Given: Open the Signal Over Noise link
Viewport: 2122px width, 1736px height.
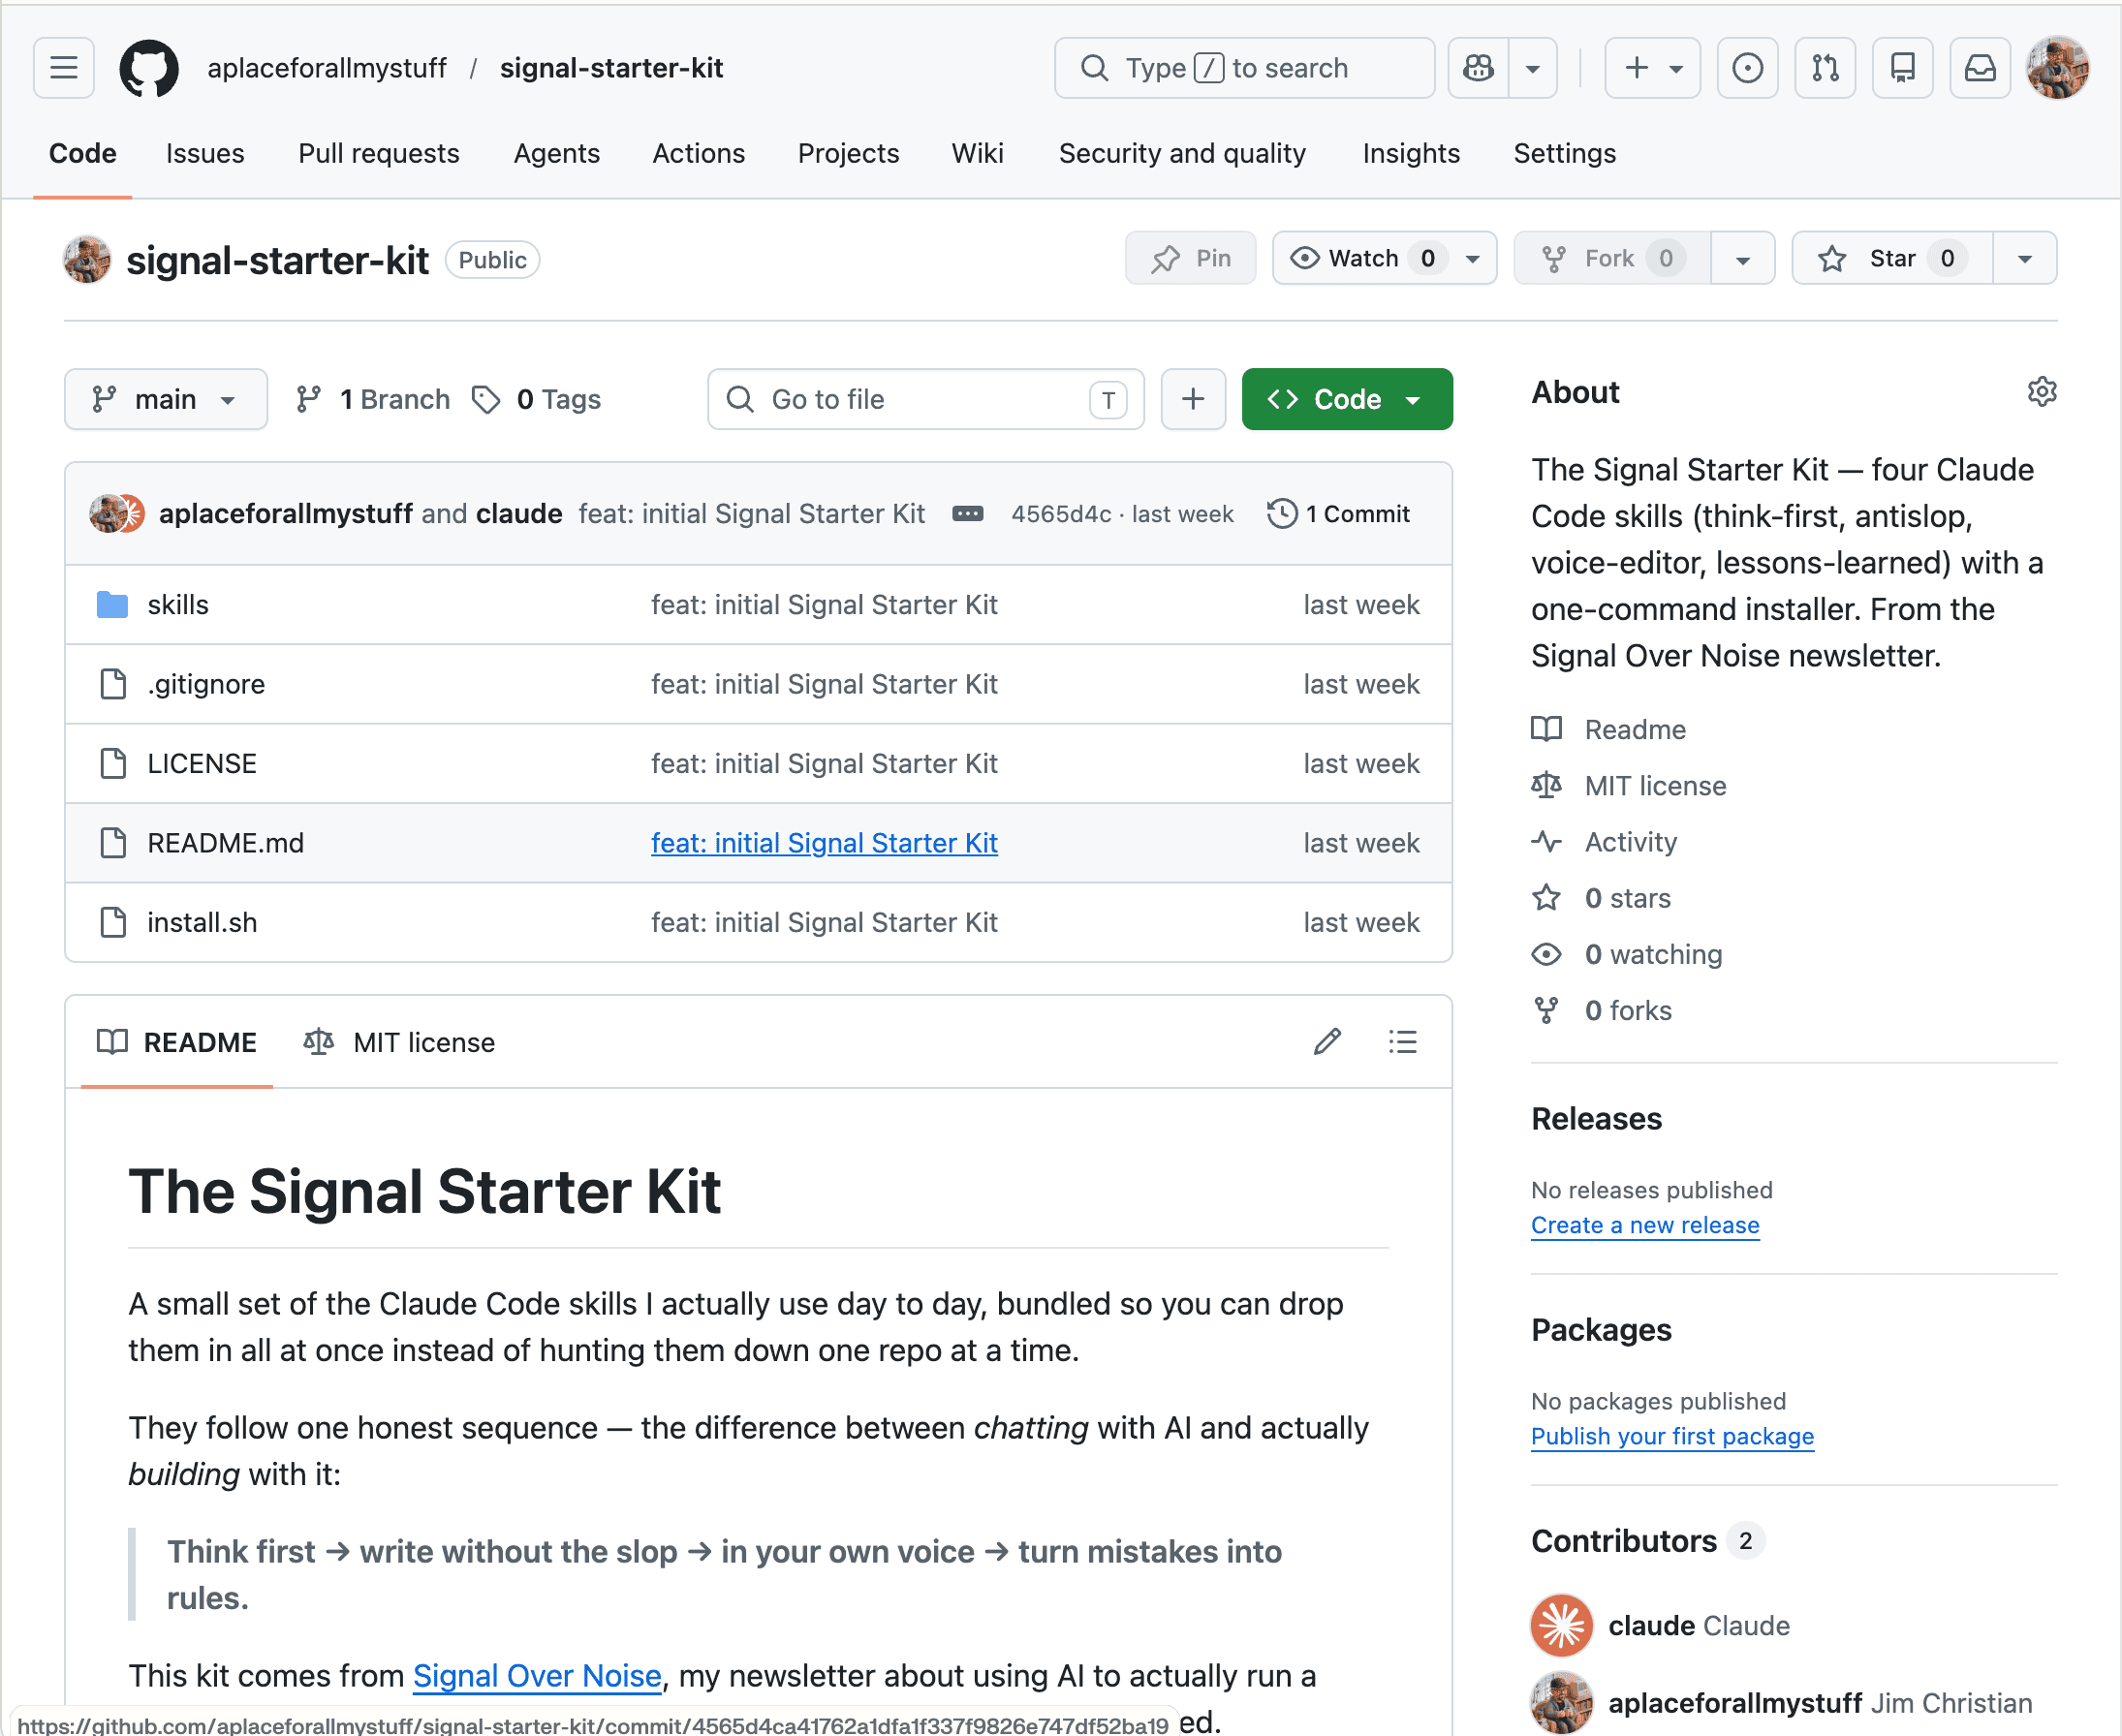Looking at the screenshot, I should (537, 1675).
